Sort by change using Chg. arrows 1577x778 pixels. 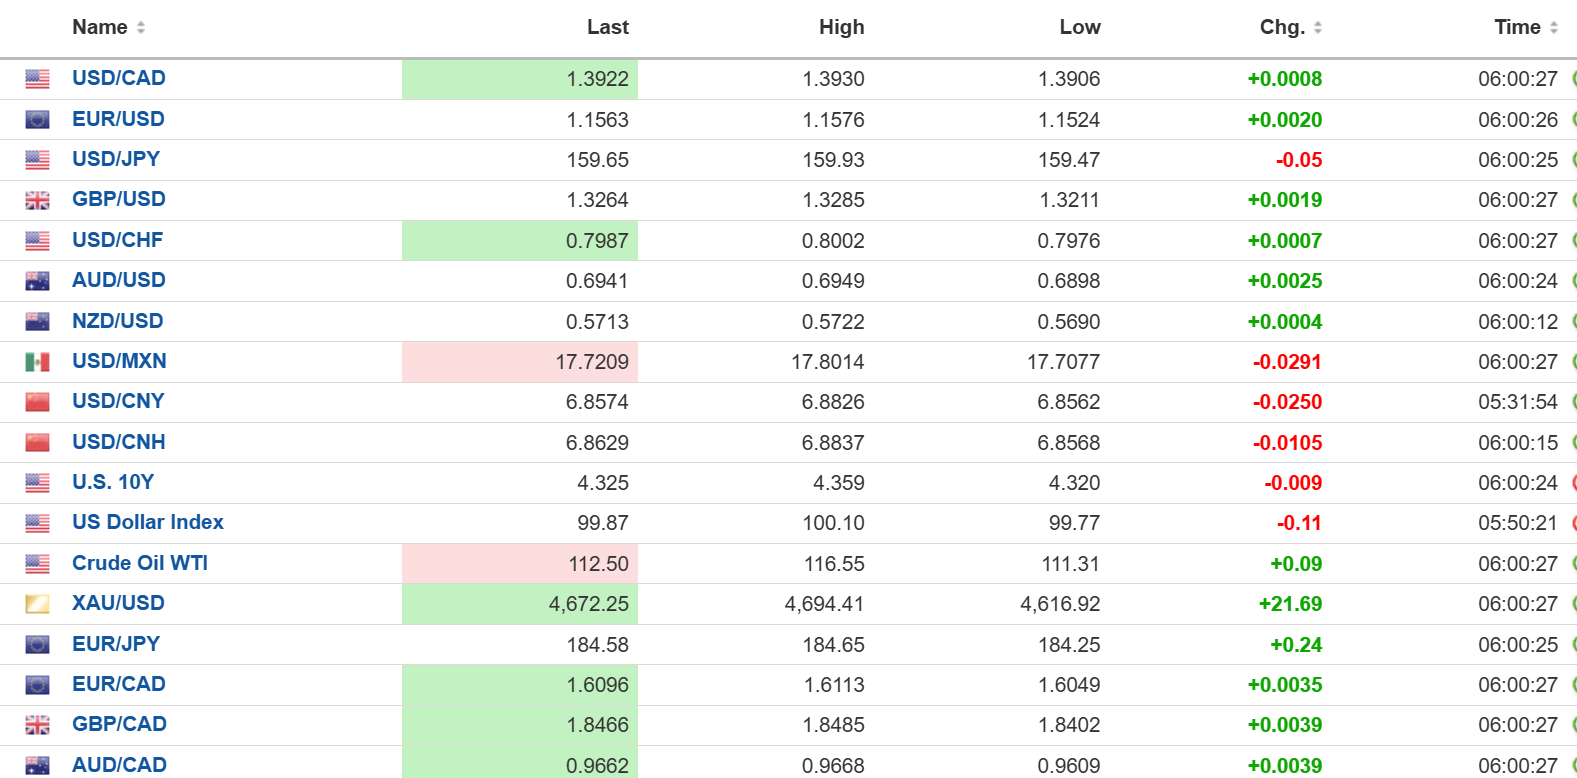[1317, 28]
